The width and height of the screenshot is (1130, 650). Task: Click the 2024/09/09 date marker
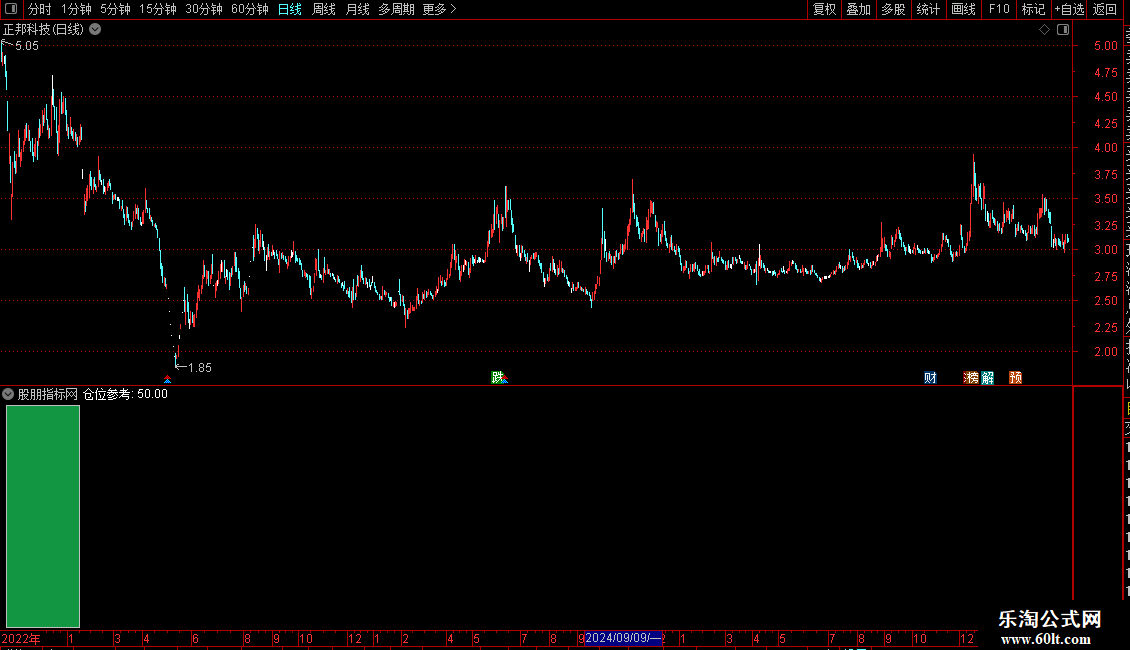623,638
